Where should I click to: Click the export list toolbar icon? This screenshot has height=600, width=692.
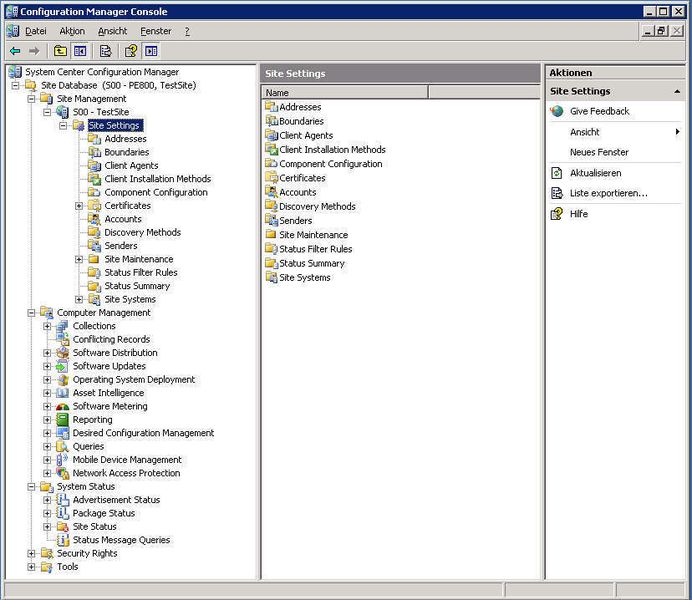point(105,51)
